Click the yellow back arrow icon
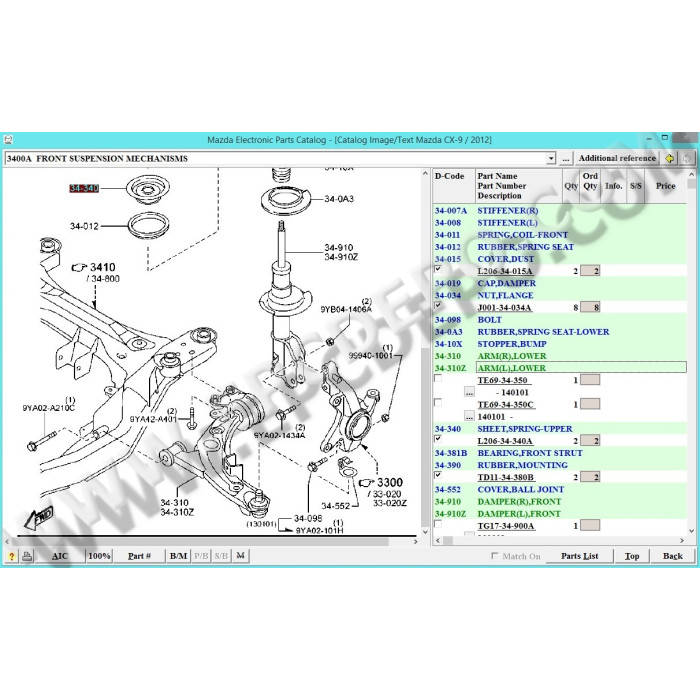The image size is (700, 700). [670, 158]
